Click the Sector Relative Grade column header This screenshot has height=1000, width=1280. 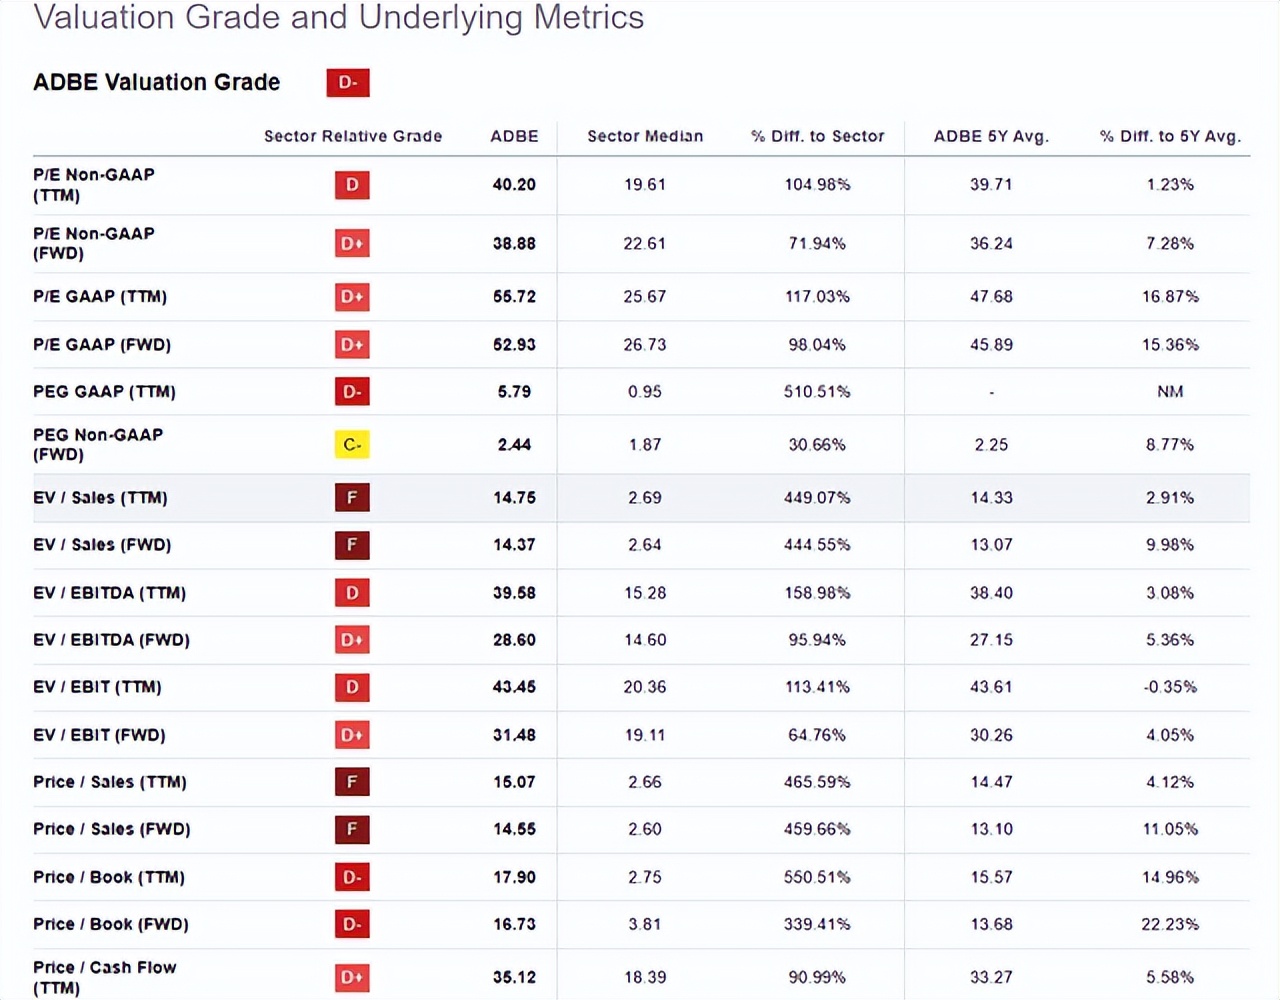(353, 136)
